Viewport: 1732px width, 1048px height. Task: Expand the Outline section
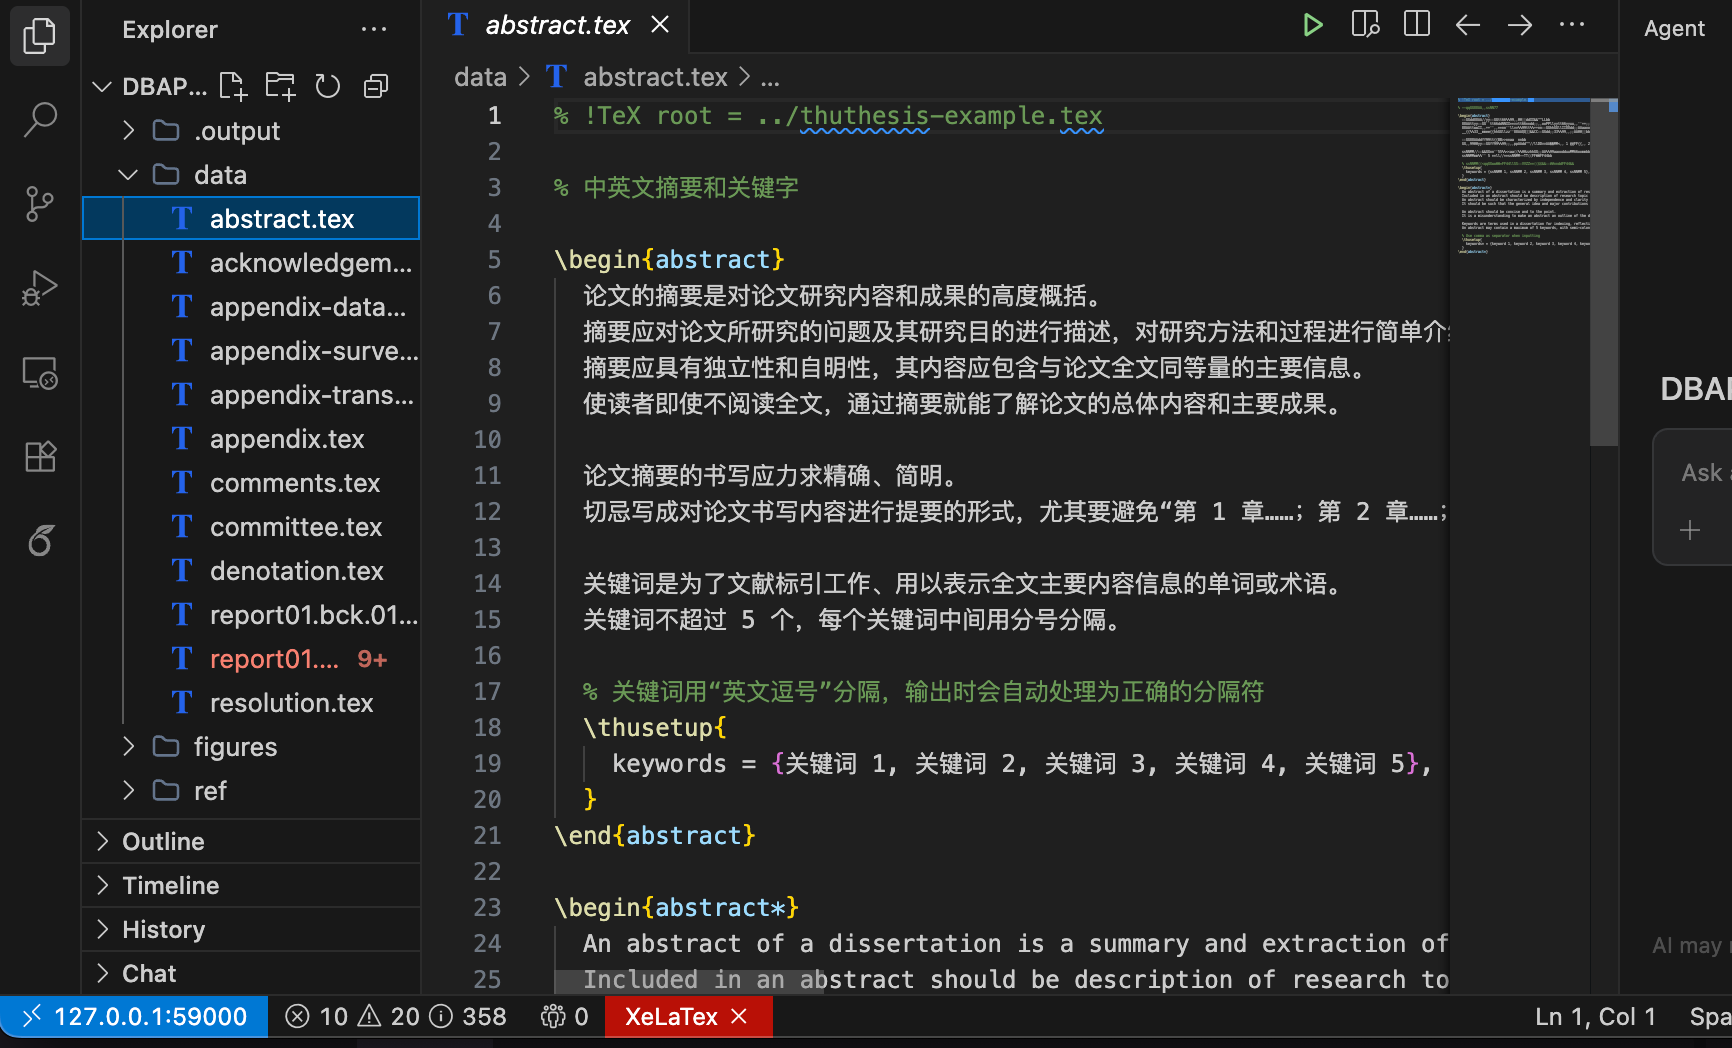163,842
